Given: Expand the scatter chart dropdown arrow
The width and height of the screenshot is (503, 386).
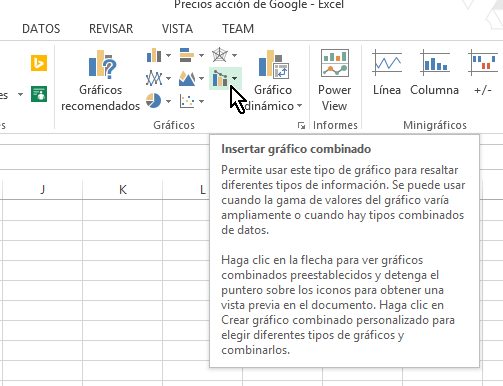Looking at the screenshot, I should click(x=201, y=101).
